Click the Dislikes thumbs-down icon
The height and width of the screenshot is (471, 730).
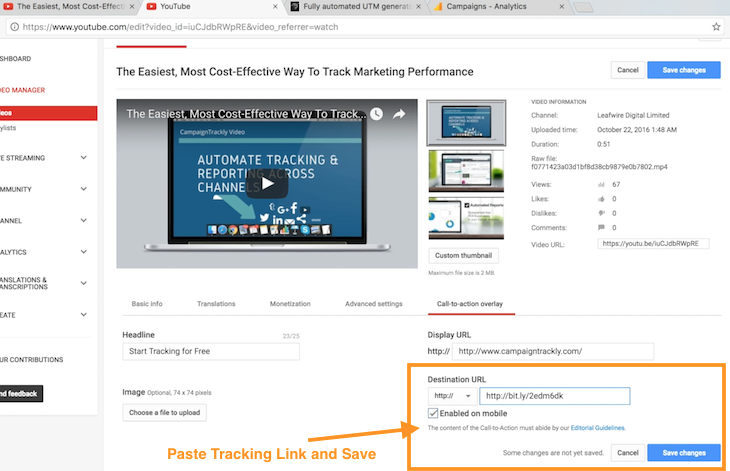[601, 213]
